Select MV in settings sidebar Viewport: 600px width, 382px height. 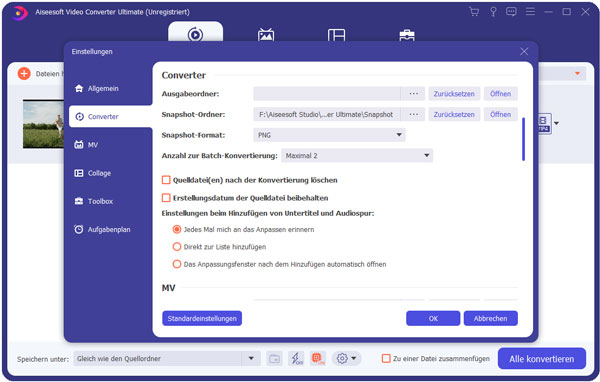click(86, 145)
